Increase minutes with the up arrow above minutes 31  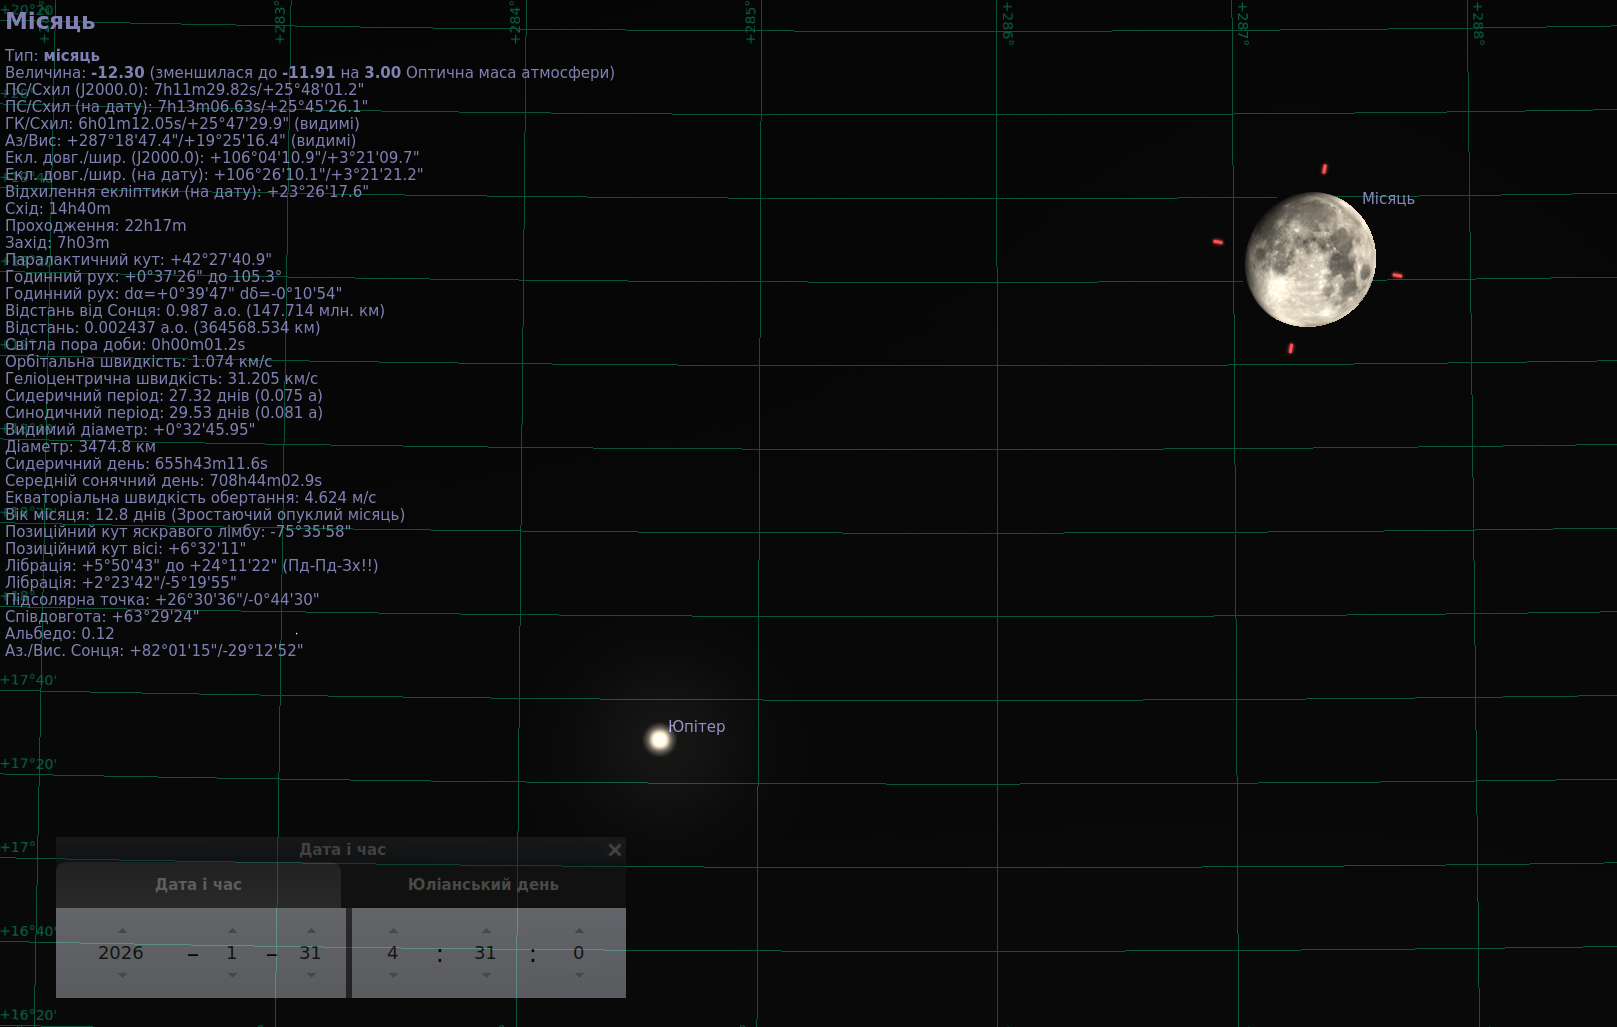(486, 931)
